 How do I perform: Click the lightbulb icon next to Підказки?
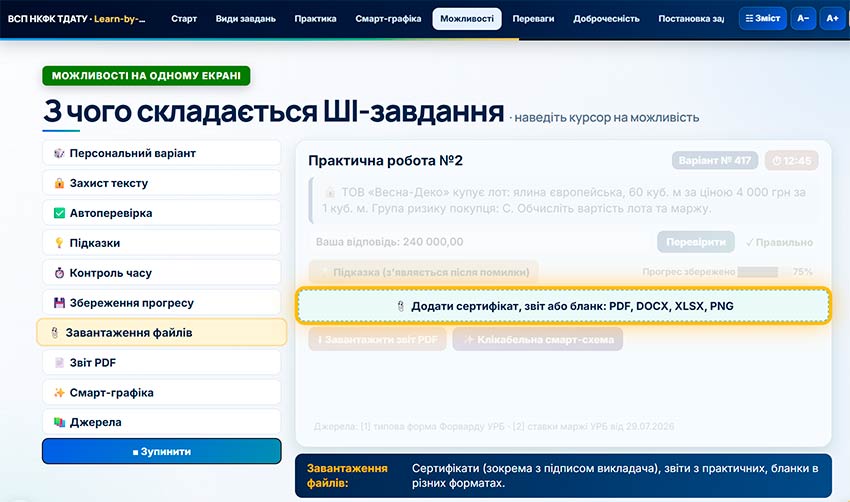pos(59,243)
